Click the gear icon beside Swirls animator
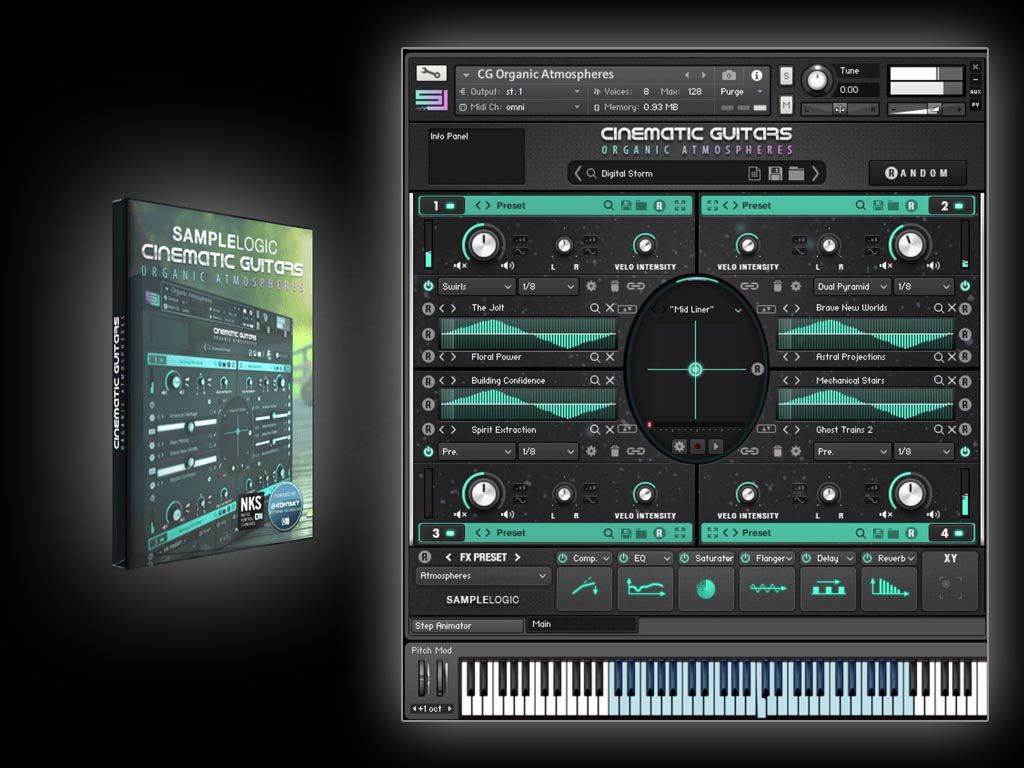 tap(591, 286)
